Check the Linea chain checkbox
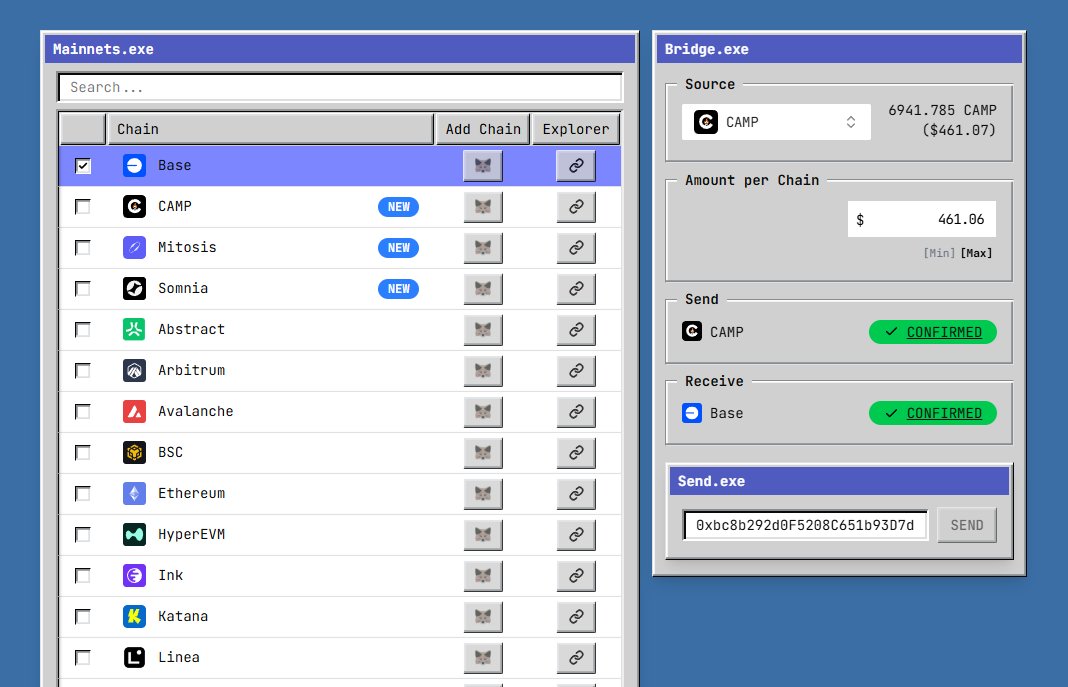This screenshot has height=687, width=1068. pyautogui.click(x=82, y=658)
